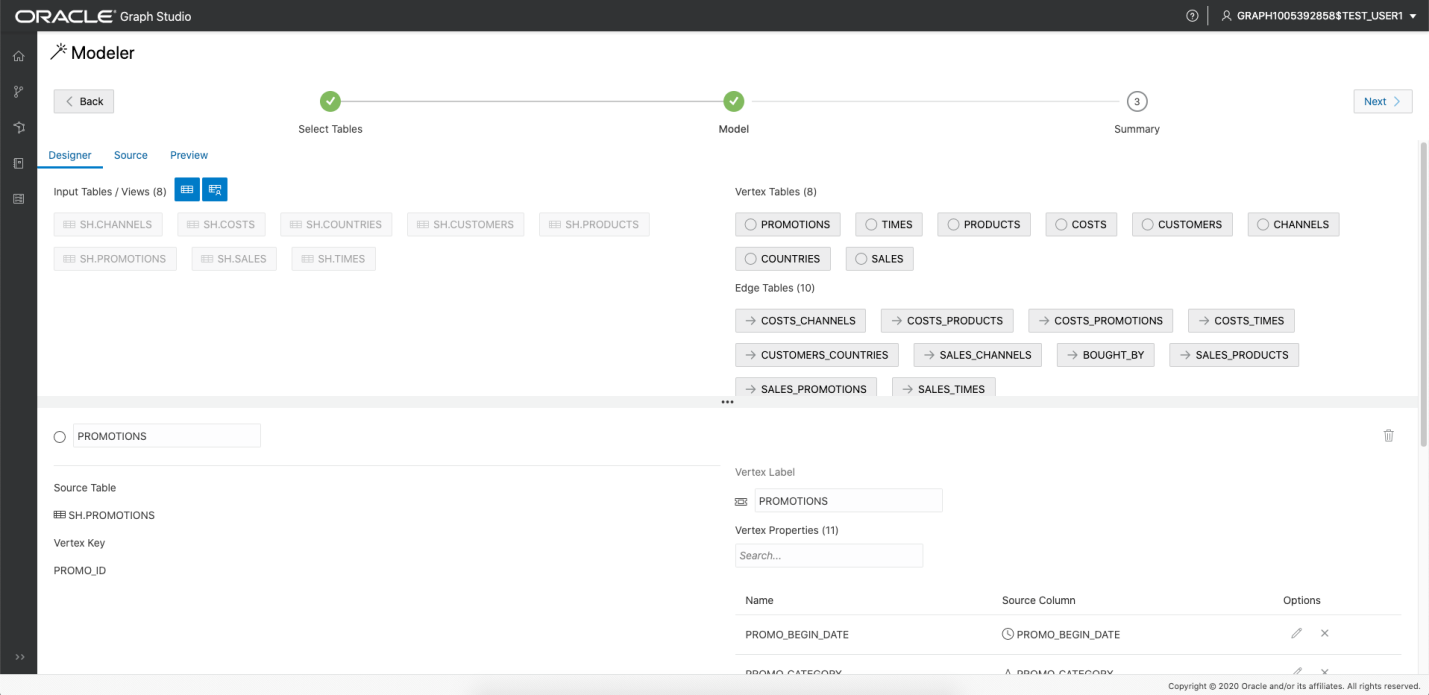Remove the PROMO_BEGIN_DATE property X icon
Viewport: 1429px width, 695px height.
(1324, 633)
